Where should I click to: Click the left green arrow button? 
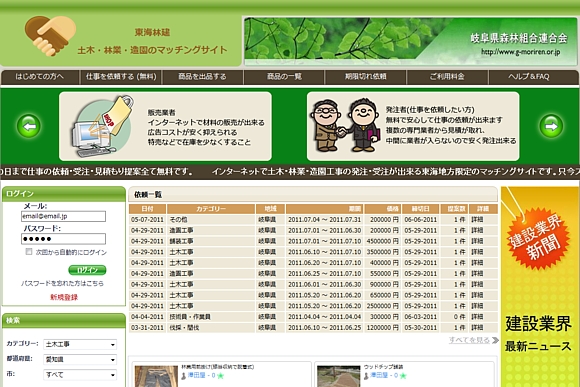click(28, 126)
